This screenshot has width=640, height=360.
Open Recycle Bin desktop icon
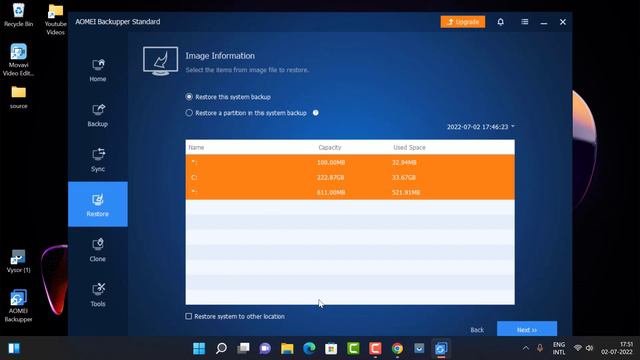pos(18,15)
